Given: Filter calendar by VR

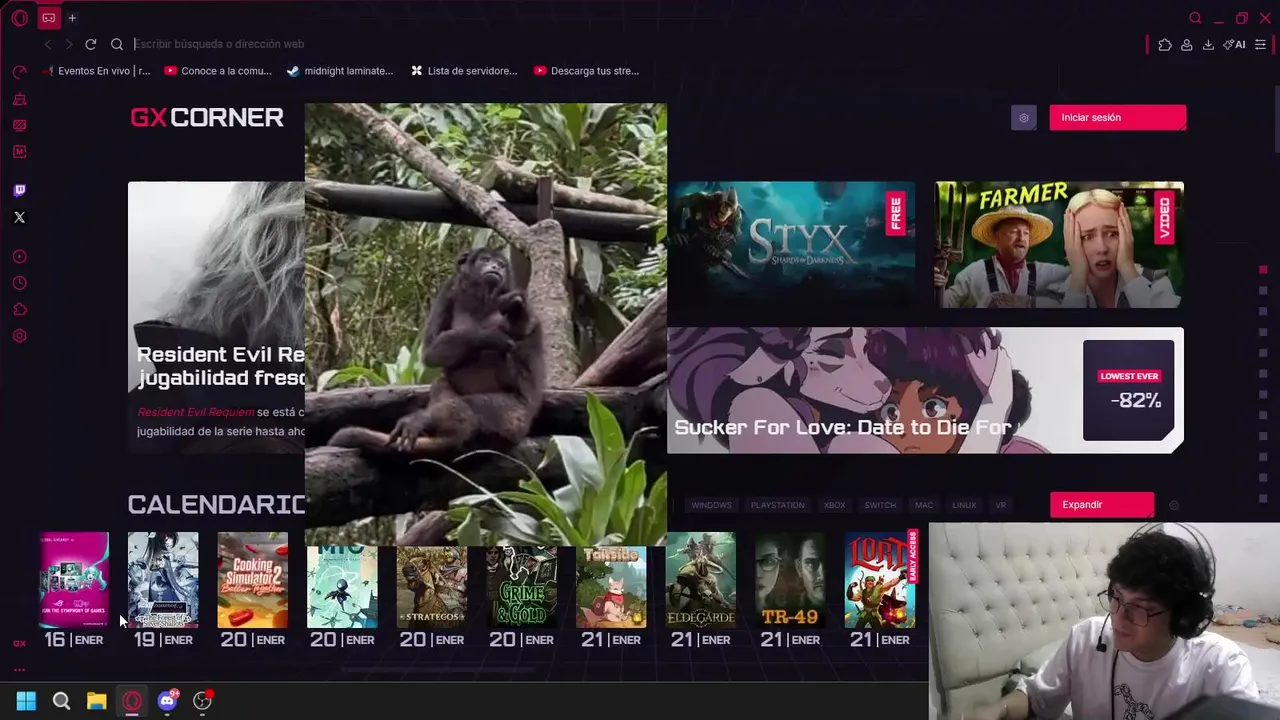Looking at the screenshot, I should click(x=1000, y=505).
